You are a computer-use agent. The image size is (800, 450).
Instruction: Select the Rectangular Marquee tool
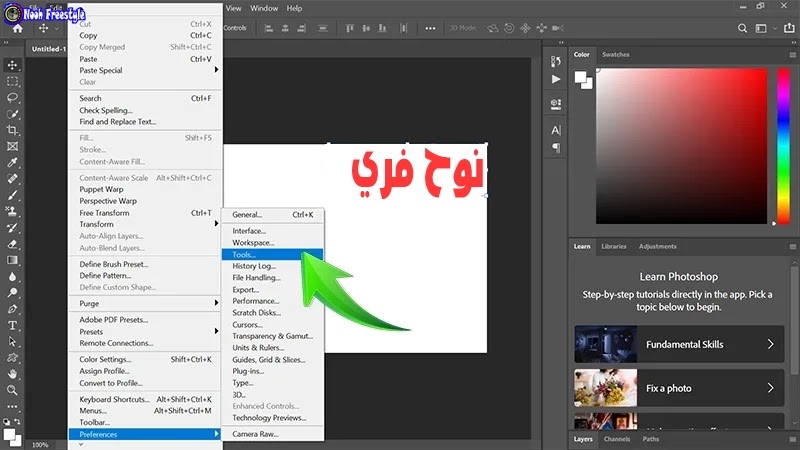point(12,82)
